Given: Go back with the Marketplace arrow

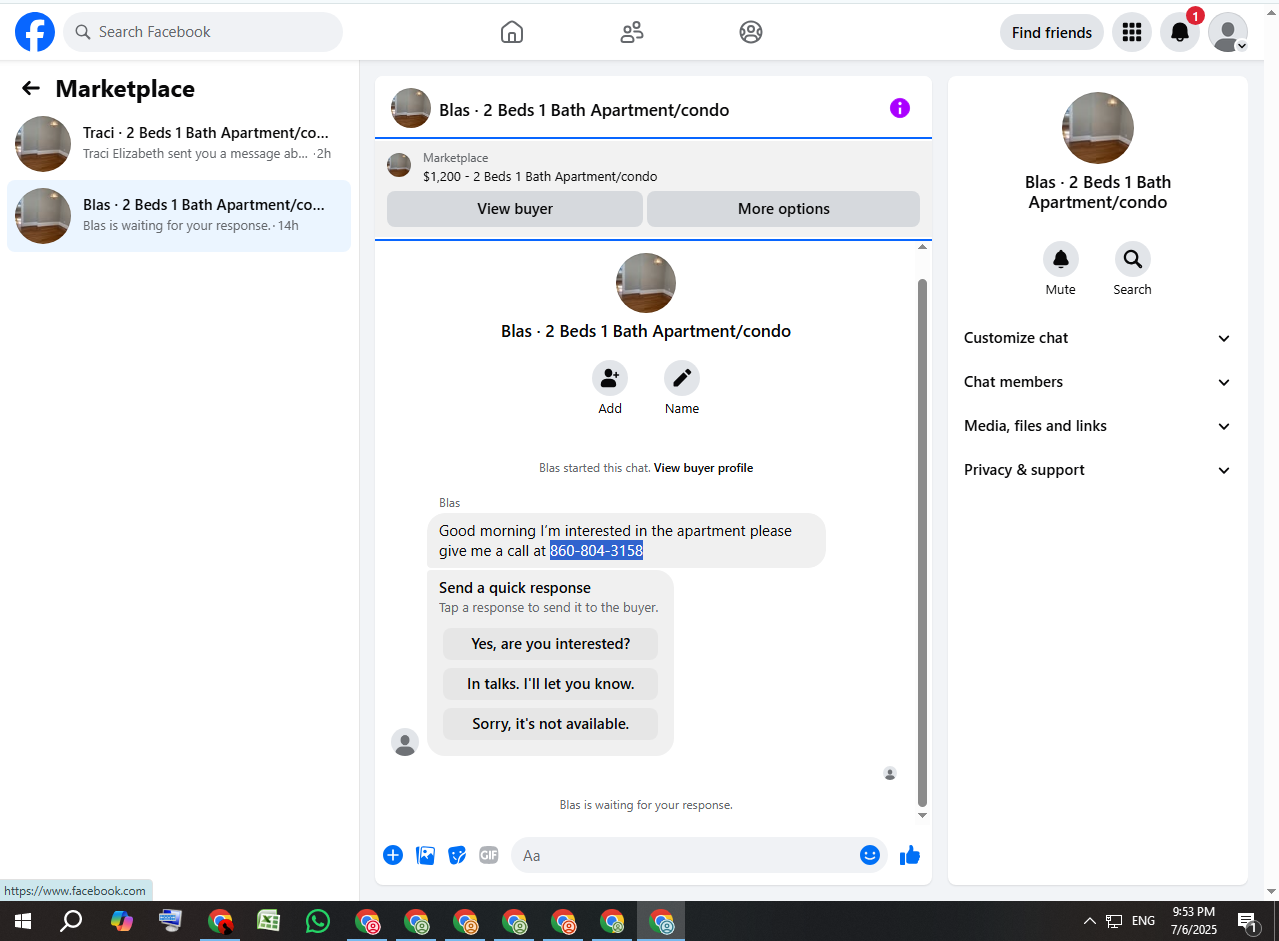Looking at the screenshot, I should click(31, 88).
